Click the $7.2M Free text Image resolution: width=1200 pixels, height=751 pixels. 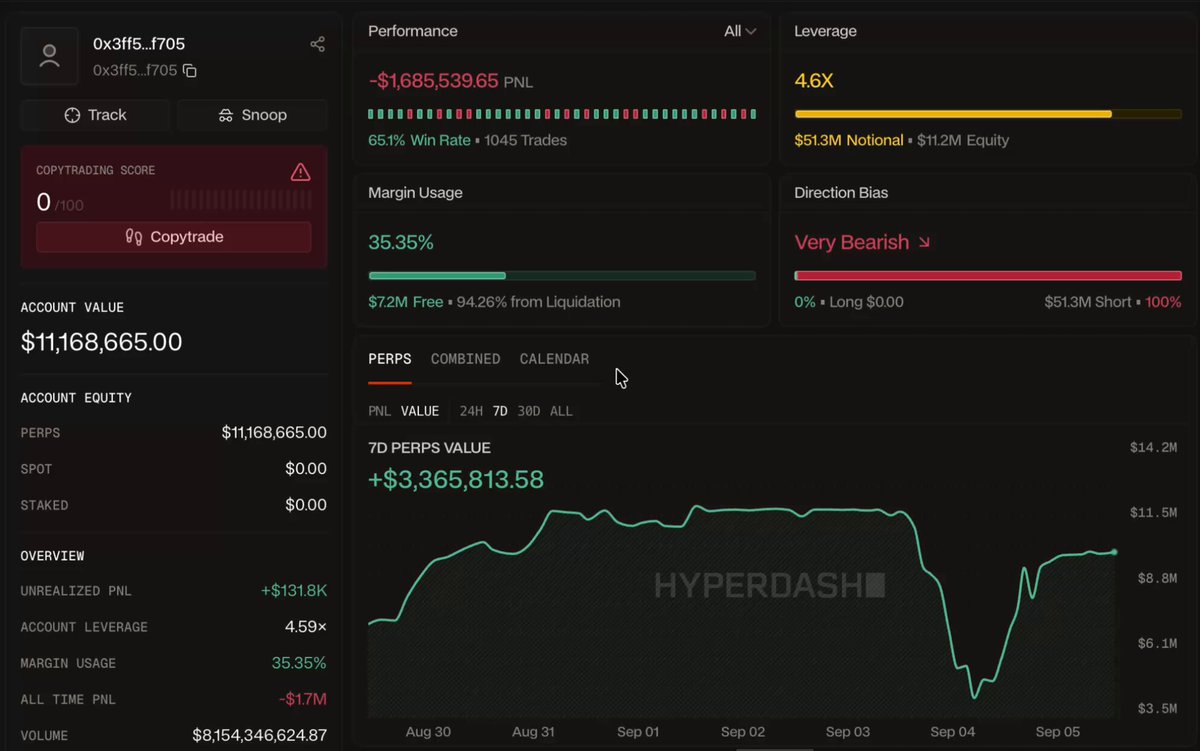(406, 301)
